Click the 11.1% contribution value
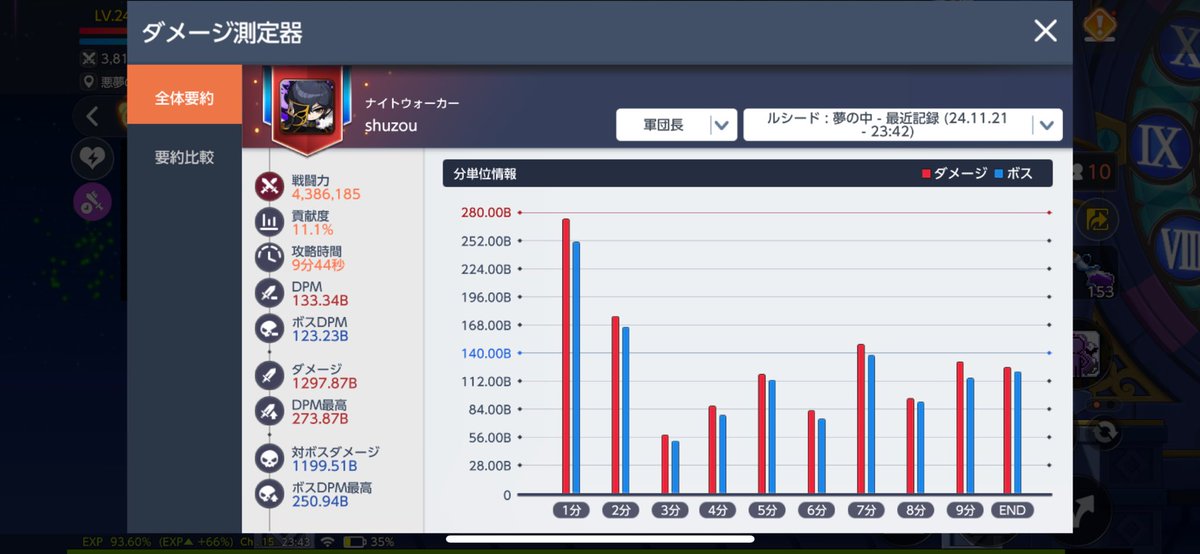Image resolution: width=1200 pixels, height=554 pixels. click(x=312, y=229)
